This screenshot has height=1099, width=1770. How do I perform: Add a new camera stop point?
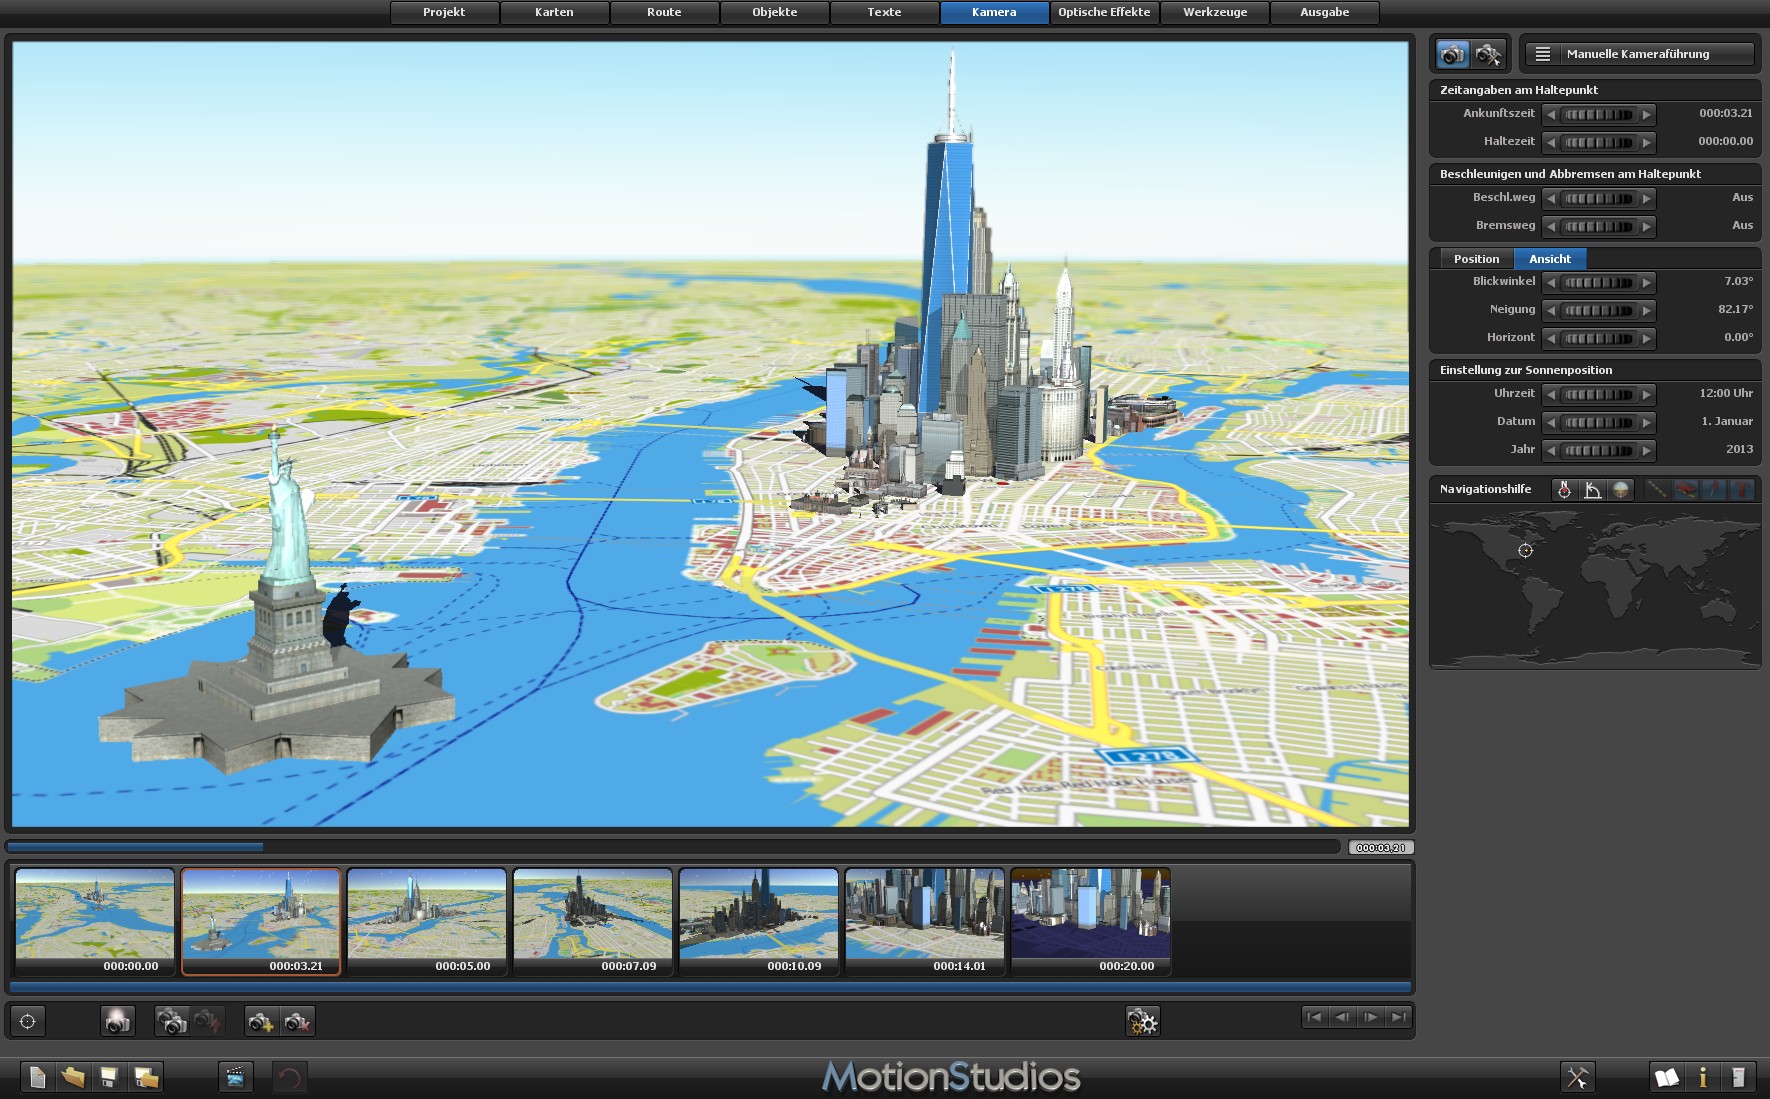coord(261,1021)
